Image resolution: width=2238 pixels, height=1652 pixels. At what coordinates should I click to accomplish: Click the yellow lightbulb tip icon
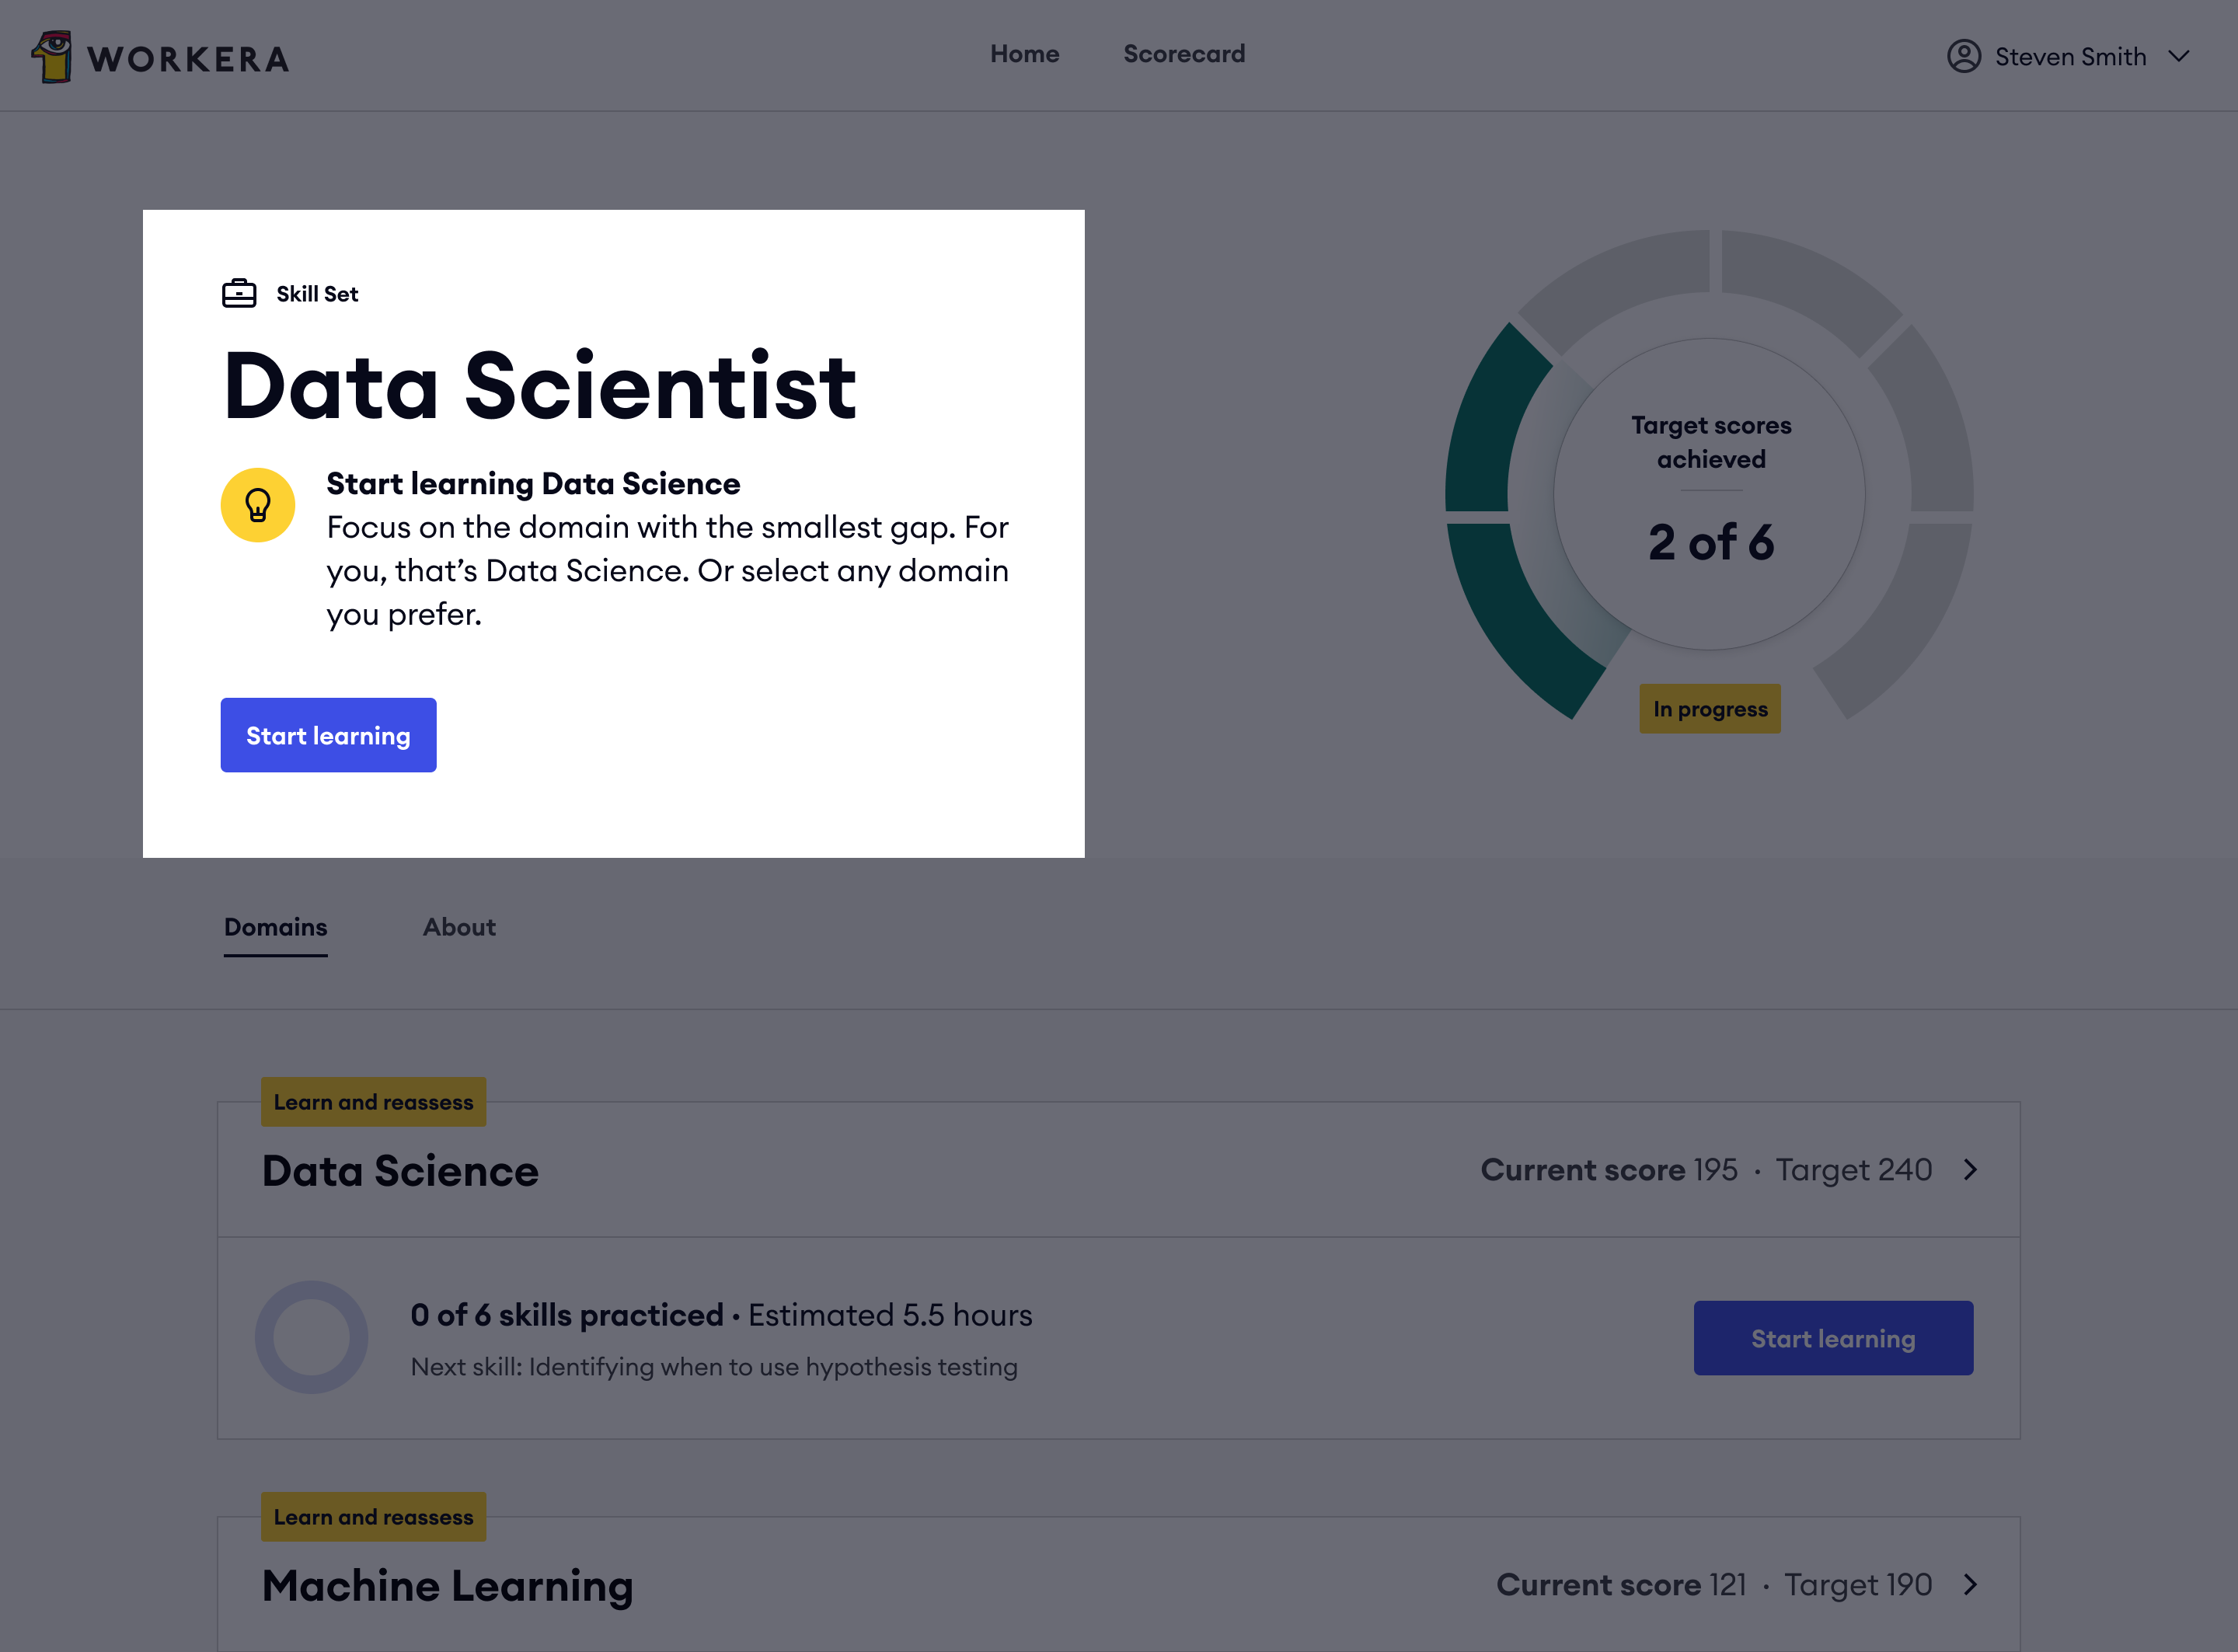[x=258, y=505]
